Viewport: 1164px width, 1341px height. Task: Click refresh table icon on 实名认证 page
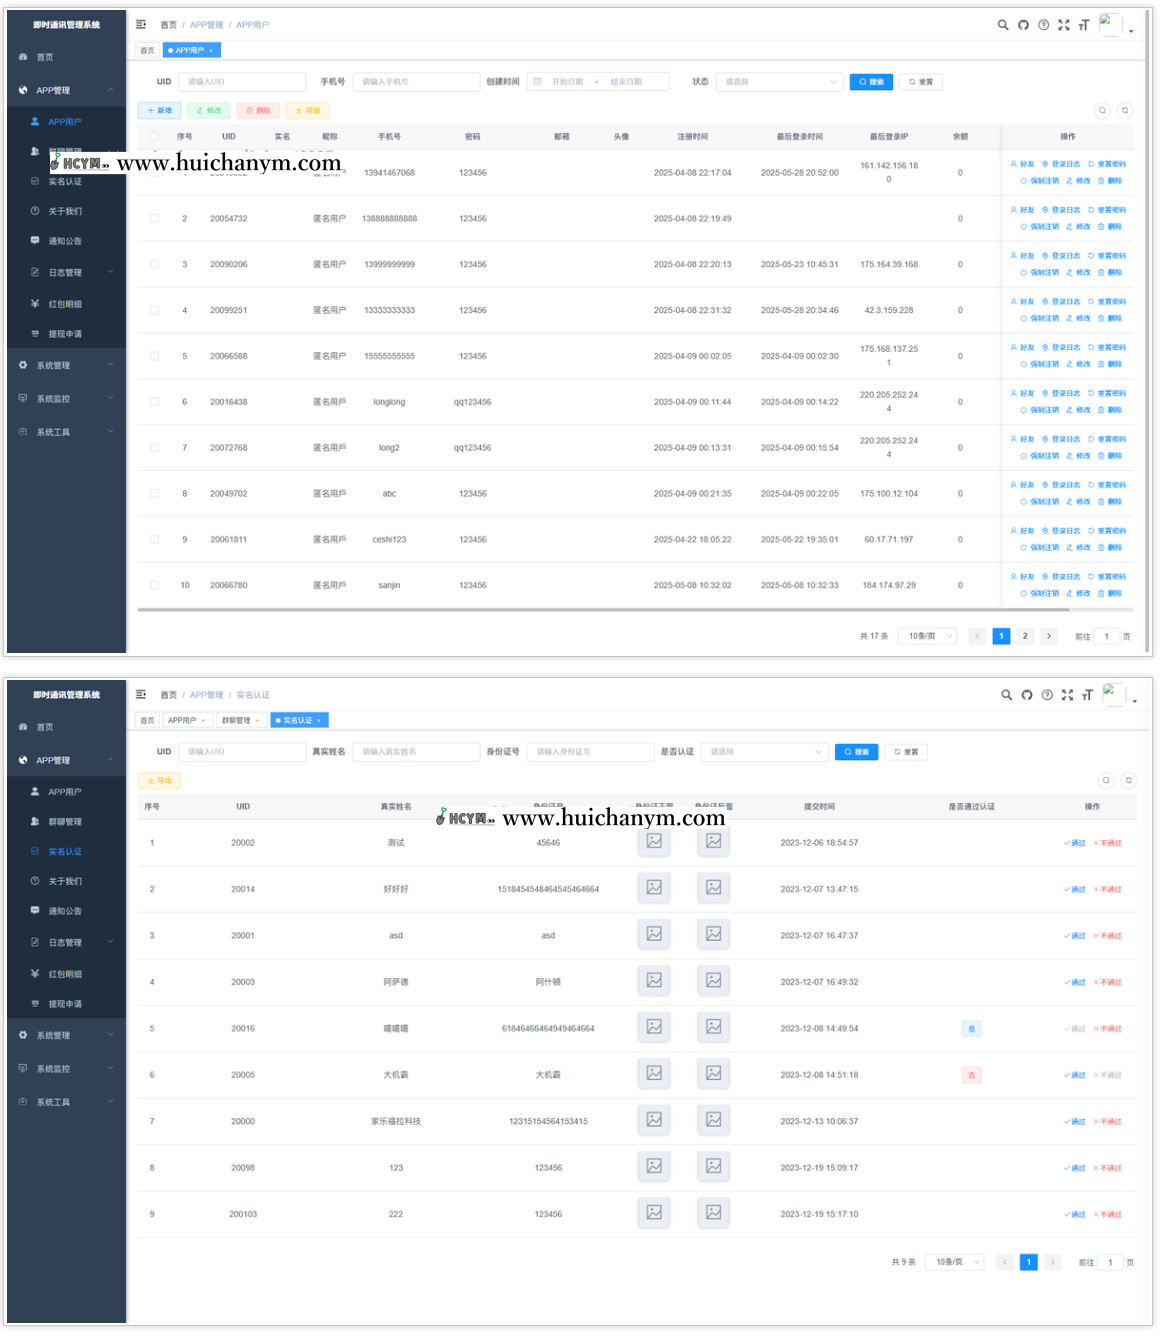(x=1128, y=780)
